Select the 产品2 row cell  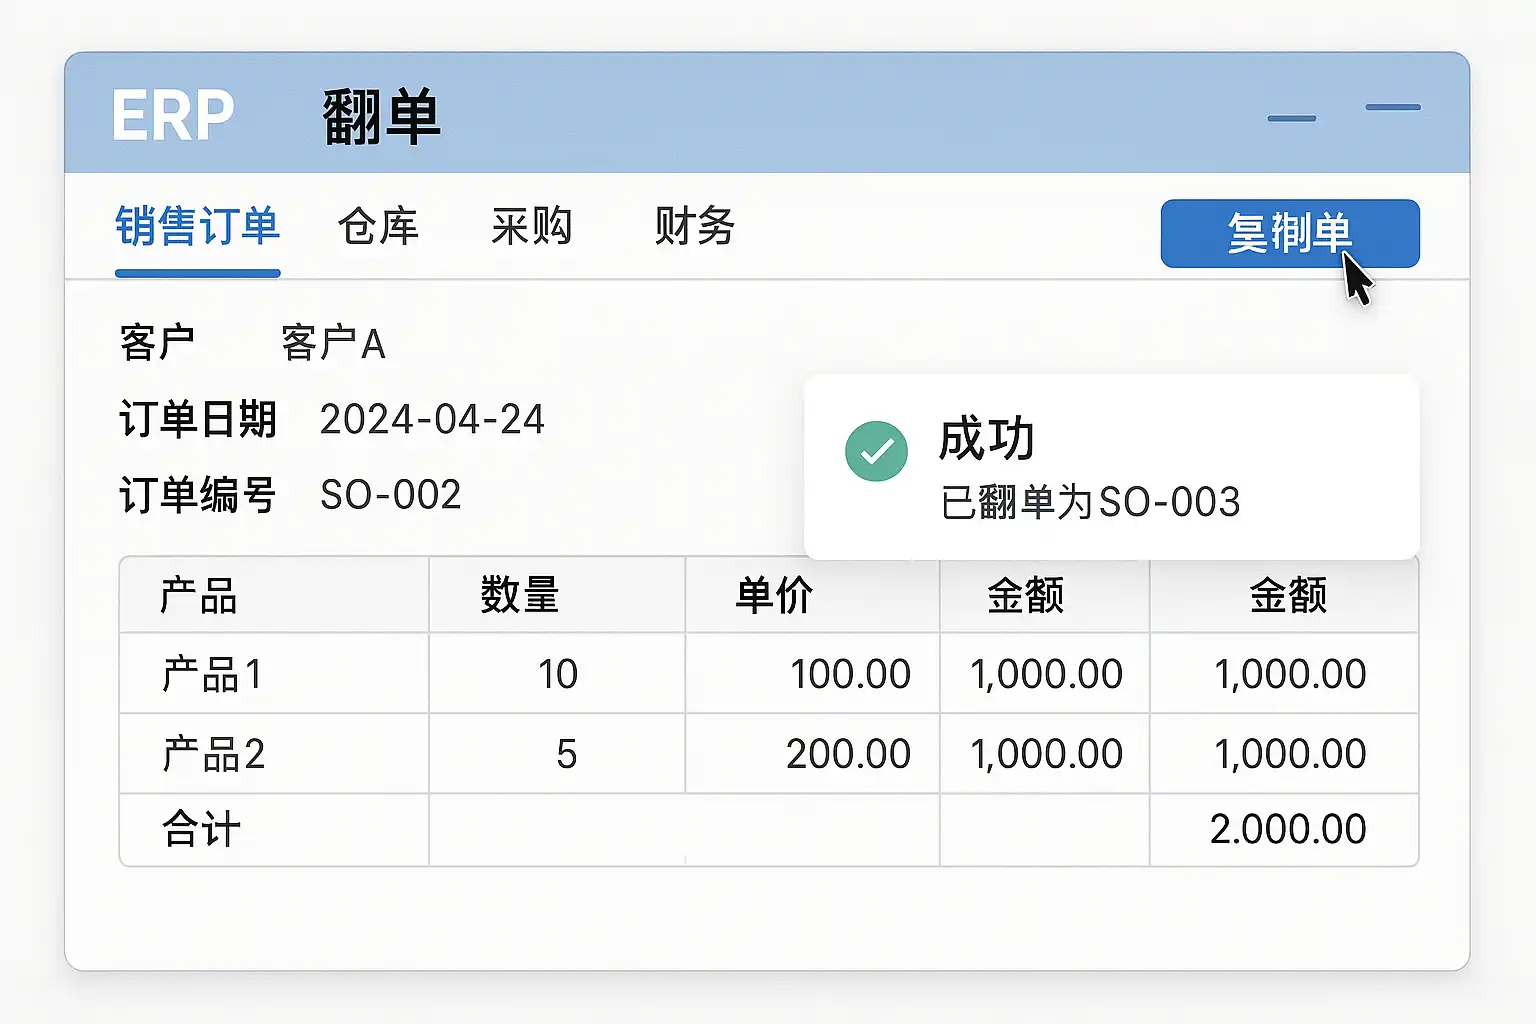pos(213,754)
